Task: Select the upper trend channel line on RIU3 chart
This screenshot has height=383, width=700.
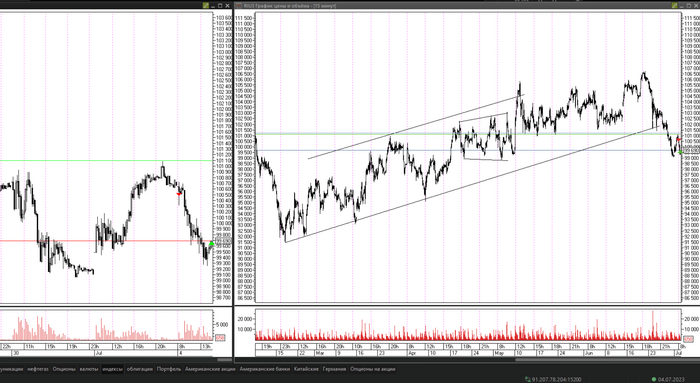Action: click(415, 126)
